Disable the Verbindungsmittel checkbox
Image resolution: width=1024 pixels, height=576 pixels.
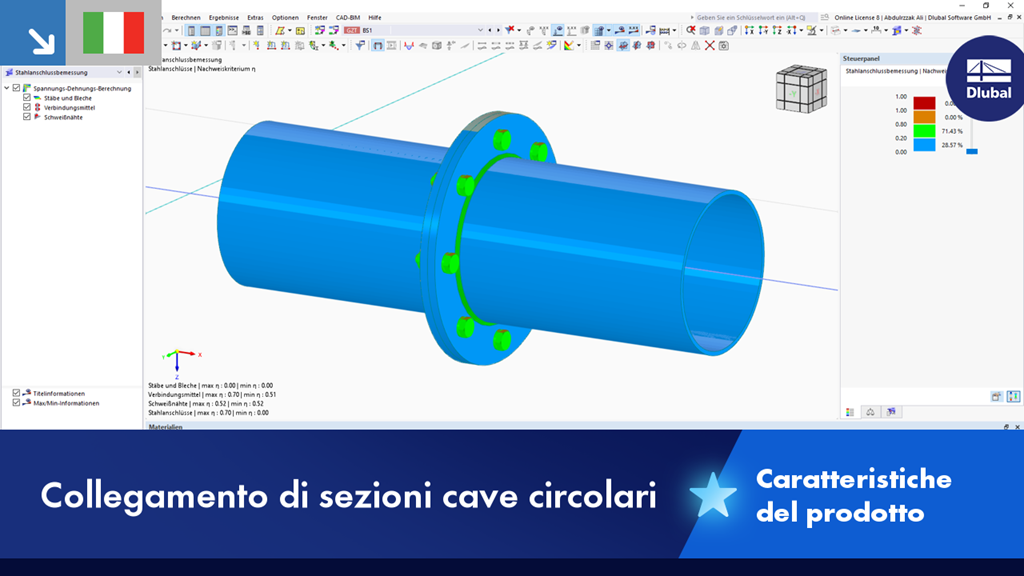(26, 107)
